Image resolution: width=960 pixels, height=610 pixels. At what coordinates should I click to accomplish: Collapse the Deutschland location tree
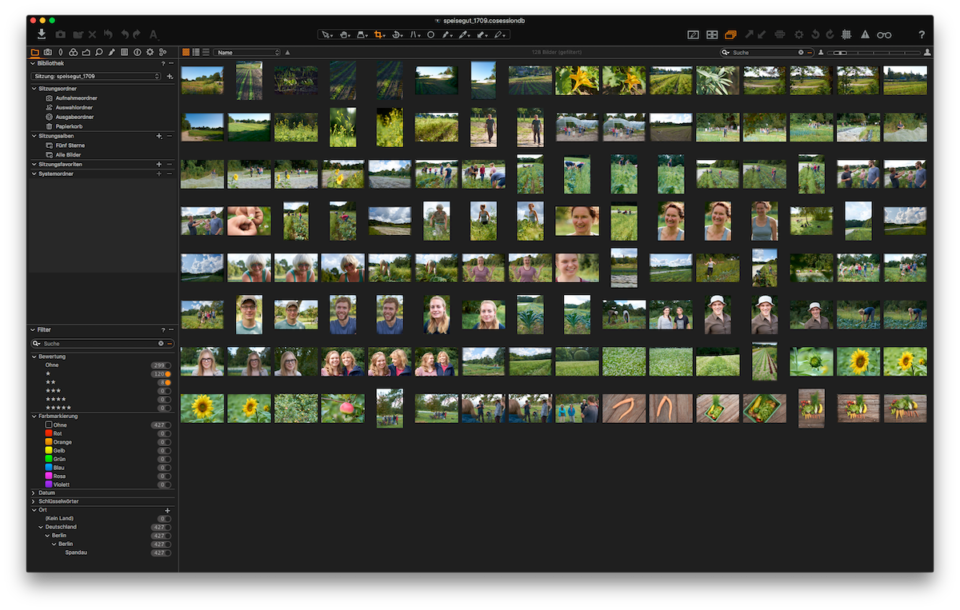coord(41,527)
